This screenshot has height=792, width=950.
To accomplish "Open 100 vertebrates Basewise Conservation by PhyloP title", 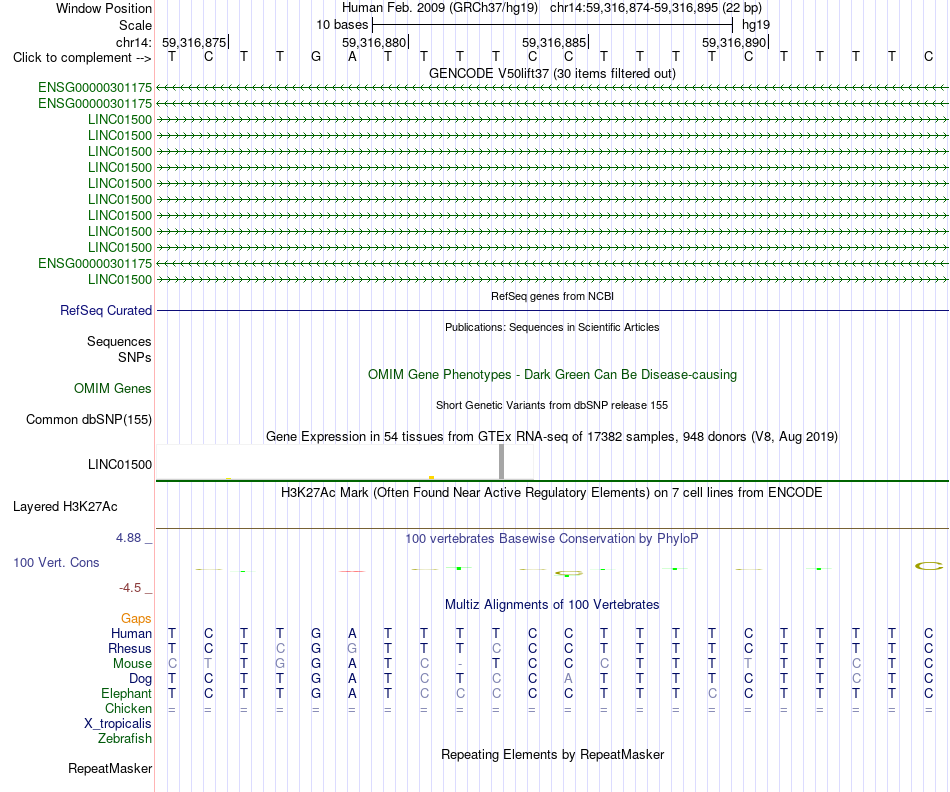I will click(x=552, y=538).
